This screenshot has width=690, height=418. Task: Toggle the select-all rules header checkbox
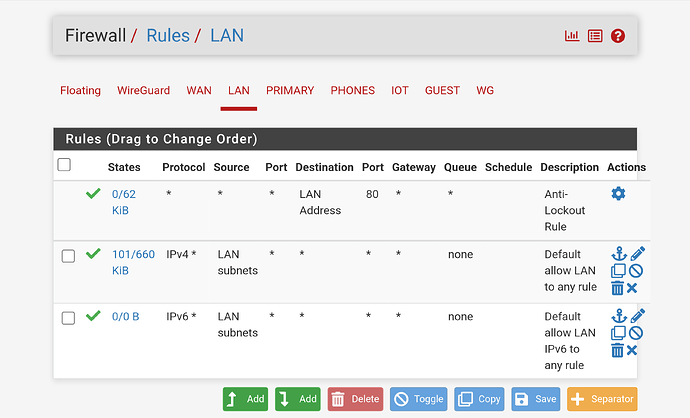[65, 165]
